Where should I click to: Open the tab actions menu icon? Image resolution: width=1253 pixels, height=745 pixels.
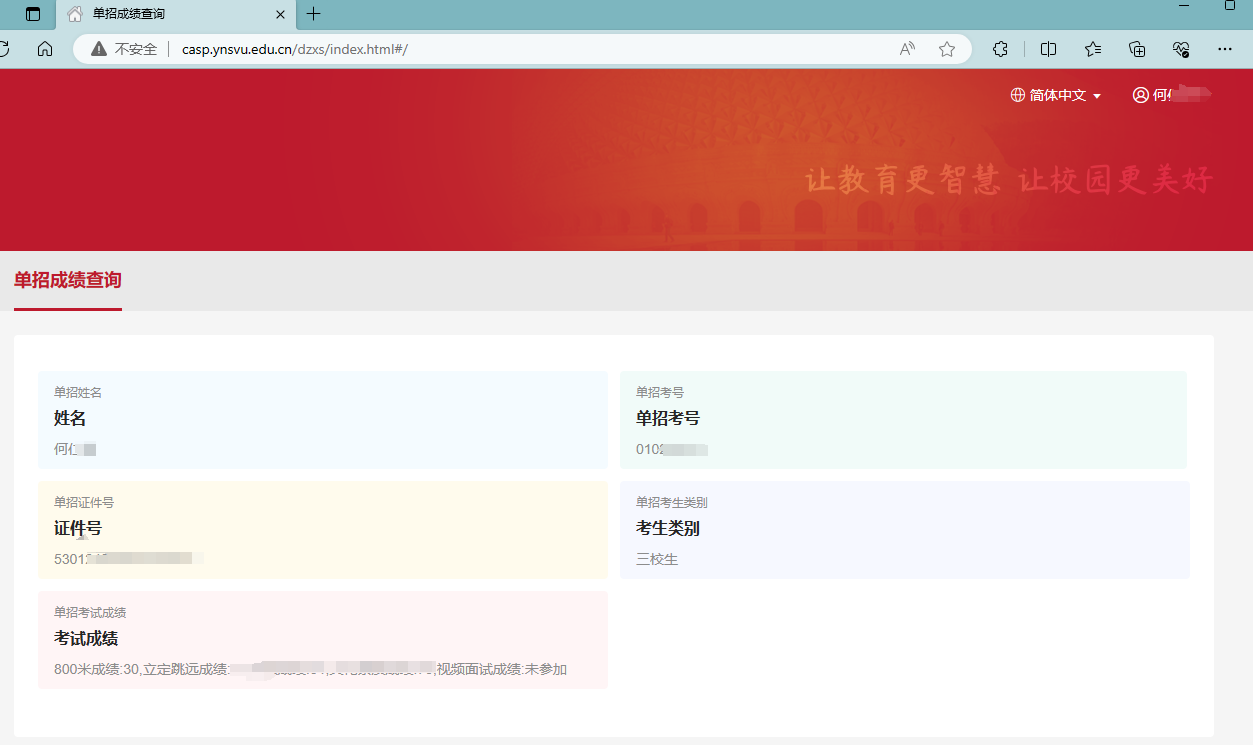pyautogui.click(x=33, y=14)
